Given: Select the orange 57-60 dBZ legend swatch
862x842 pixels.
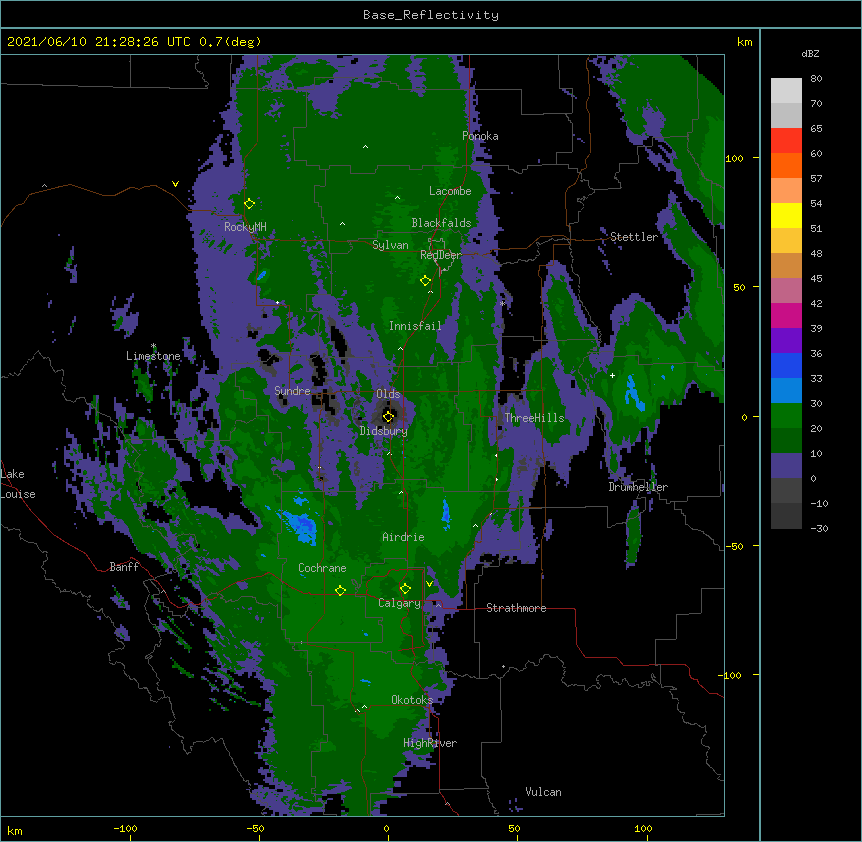Looking at the screenshot, I should (786, 165).
